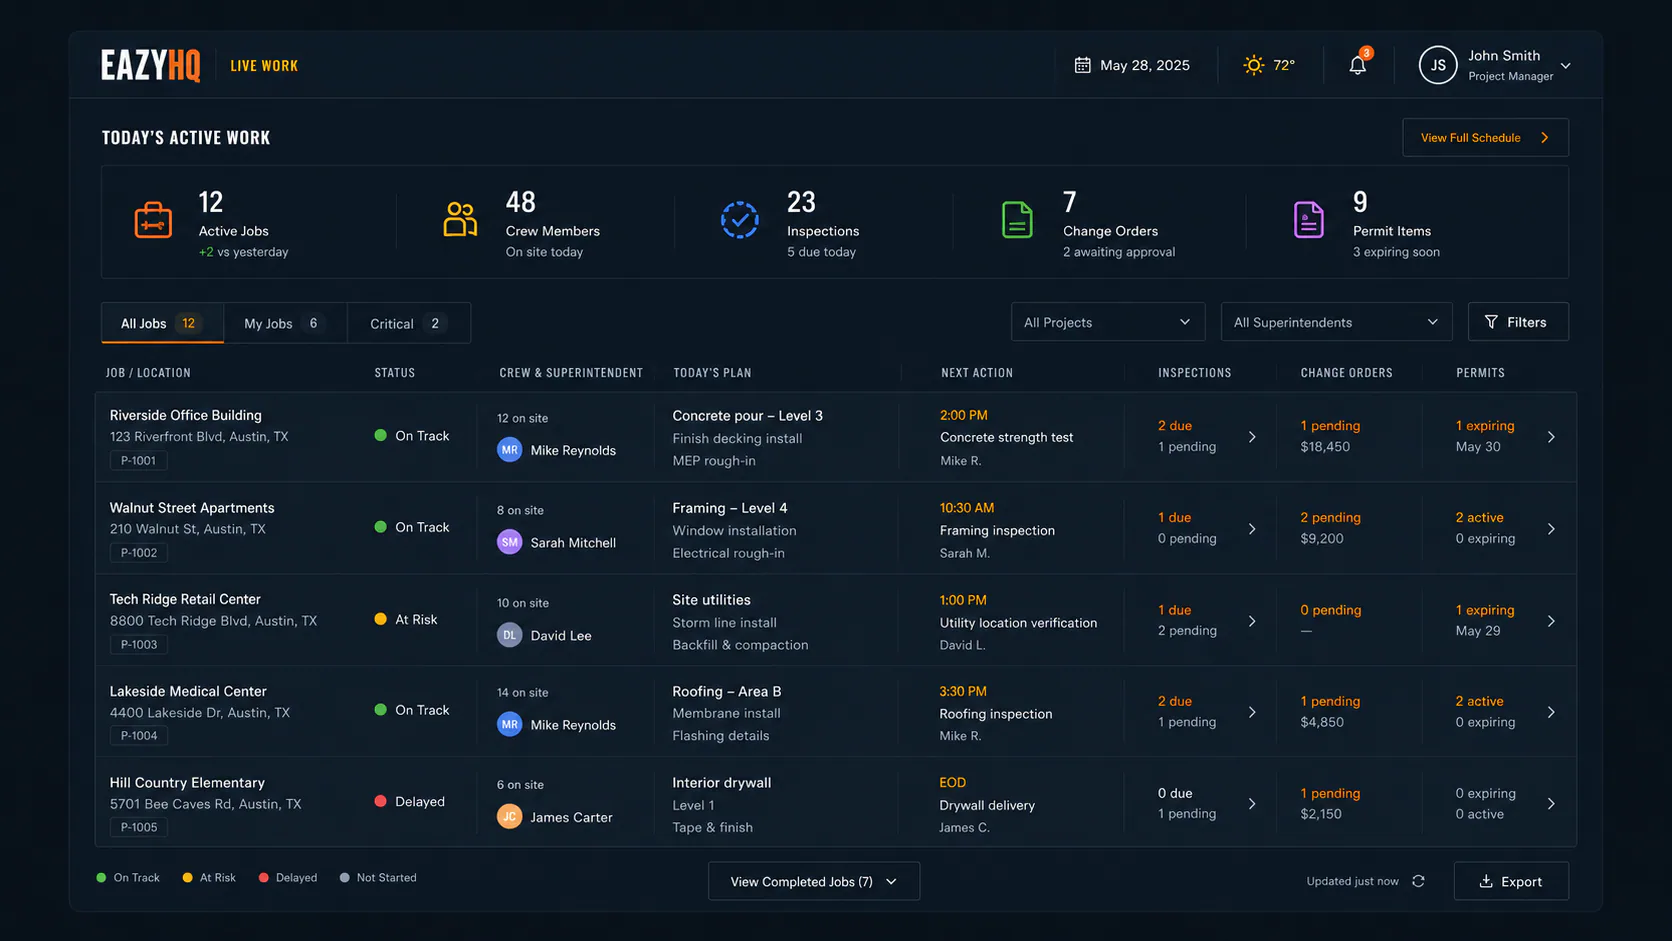
Task: Click the Roofing inspection next action
Action: coord(996,714)
